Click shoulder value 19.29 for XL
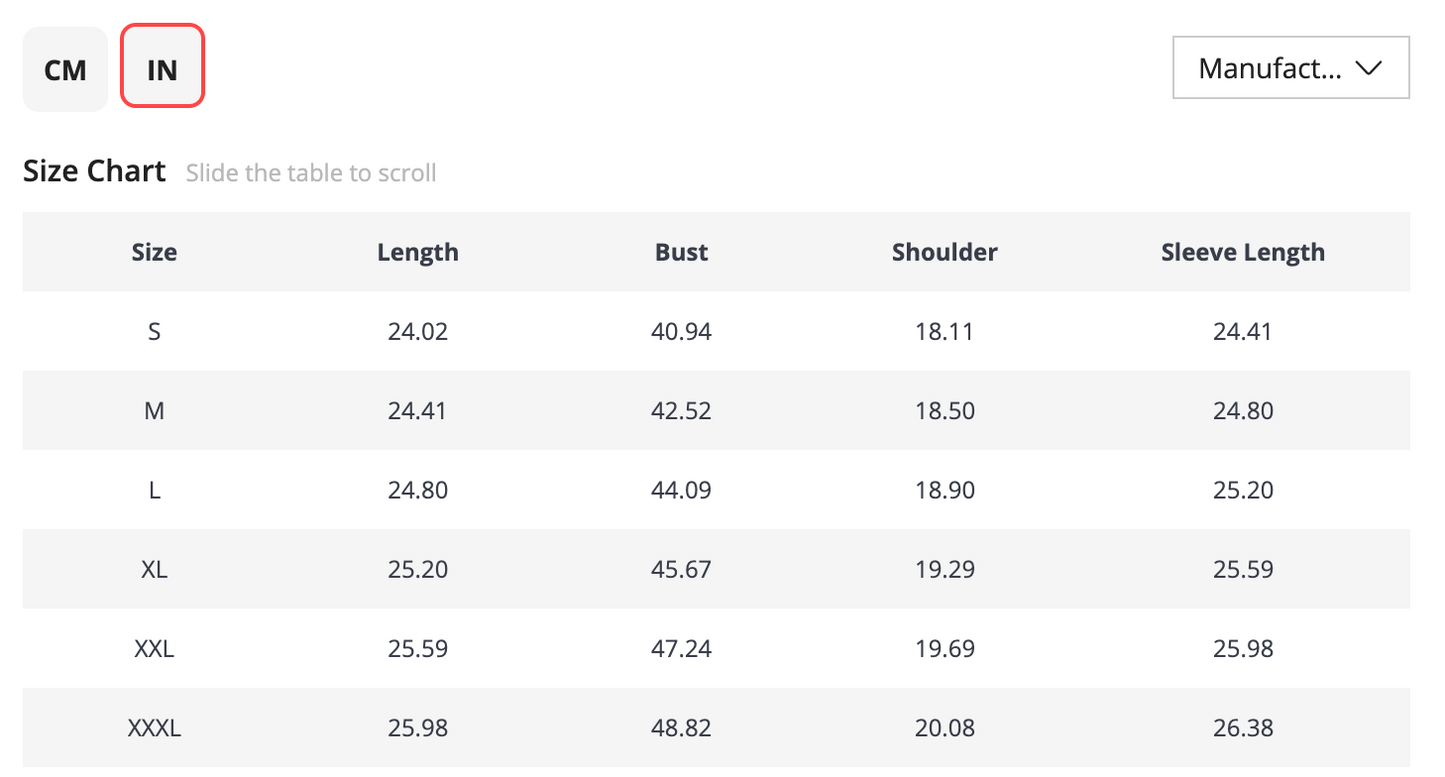This screenshot has height=777, width=1445. (944, 569)
